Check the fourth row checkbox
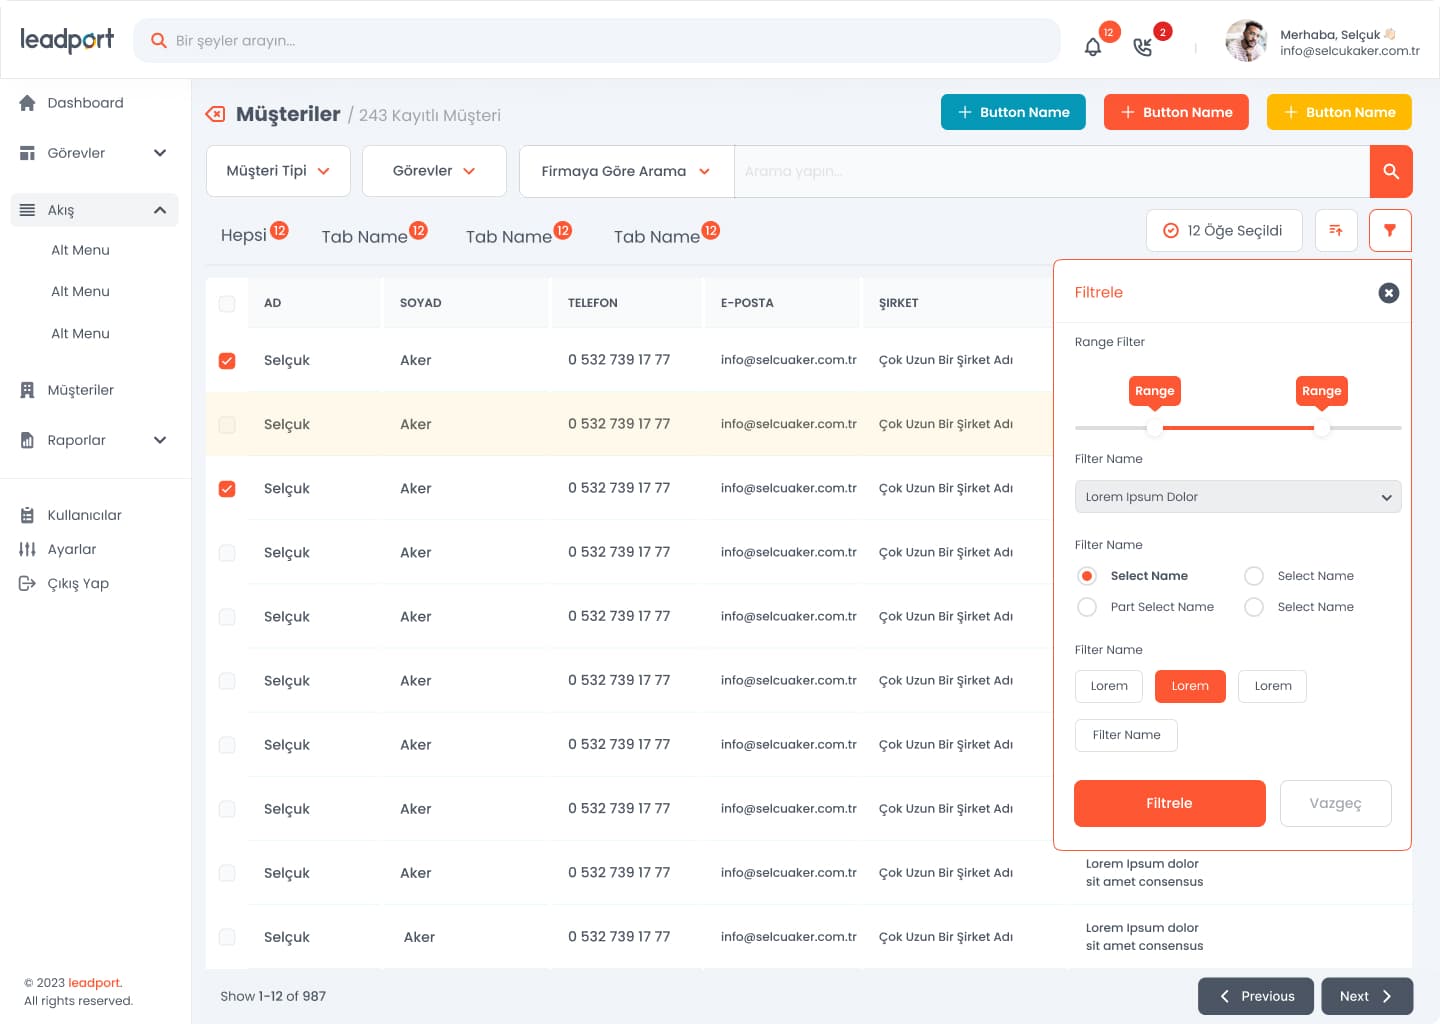1440x1024 pixels. point(227,553)
